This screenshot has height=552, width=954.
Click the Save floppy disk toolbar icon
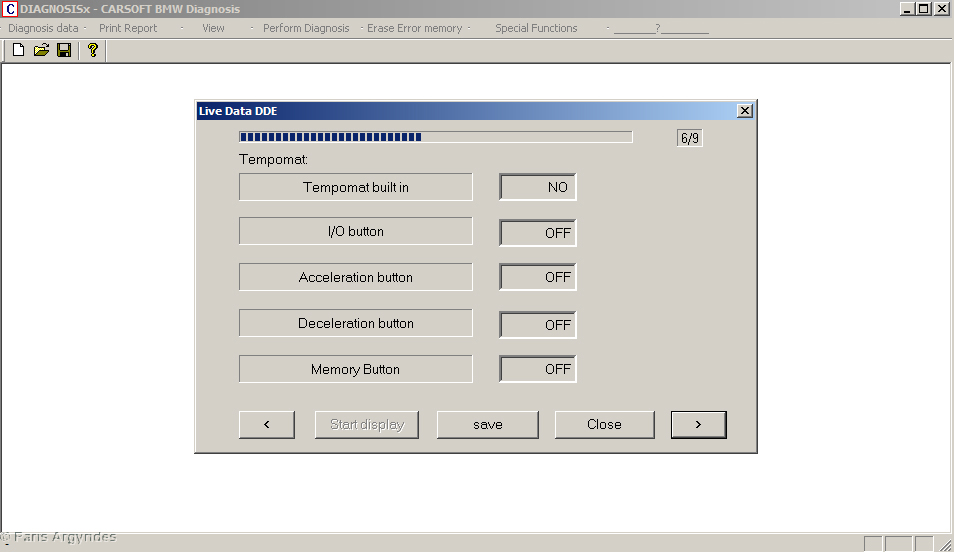[x=64, y=50]
